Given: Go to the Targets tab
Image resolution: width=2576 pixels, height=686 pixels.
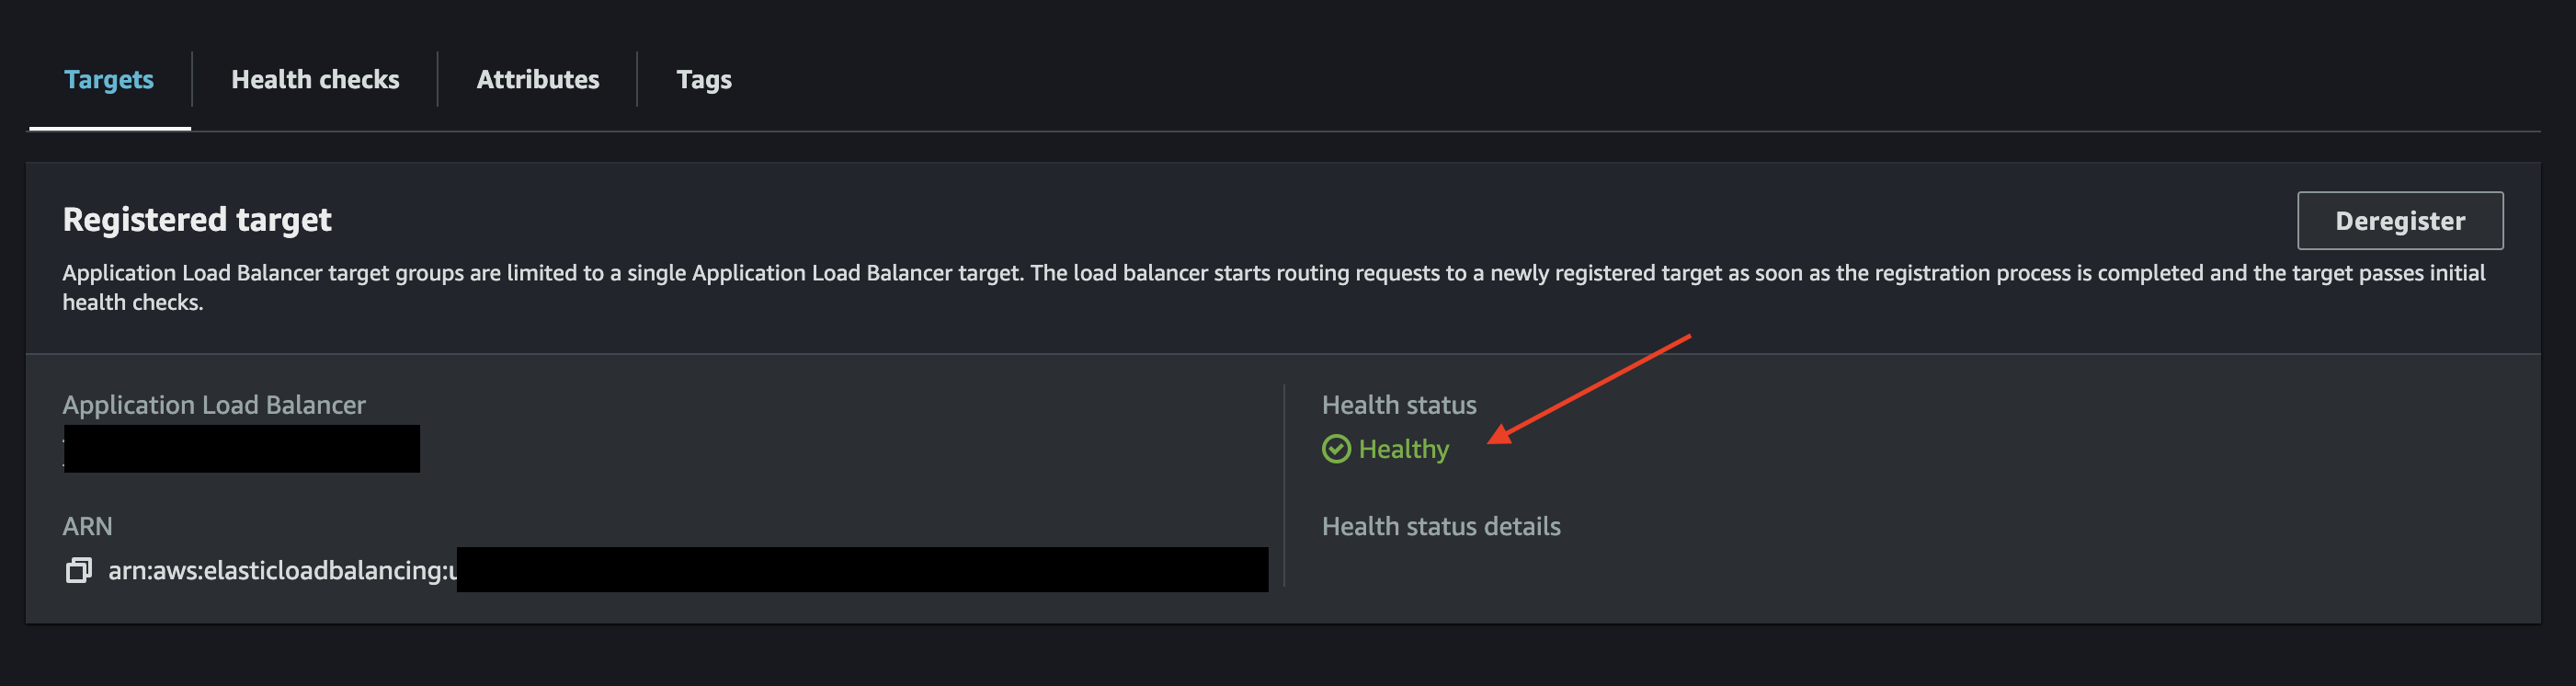Looking at the screenshot, I should [109, 79].
